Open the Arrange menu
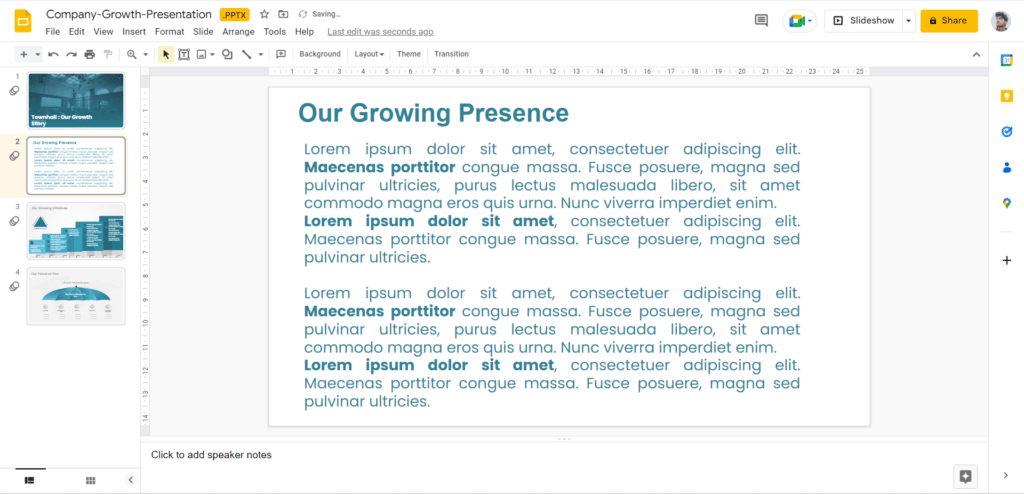The width and height of the screenshot is (1024, 494). [238, 31]
